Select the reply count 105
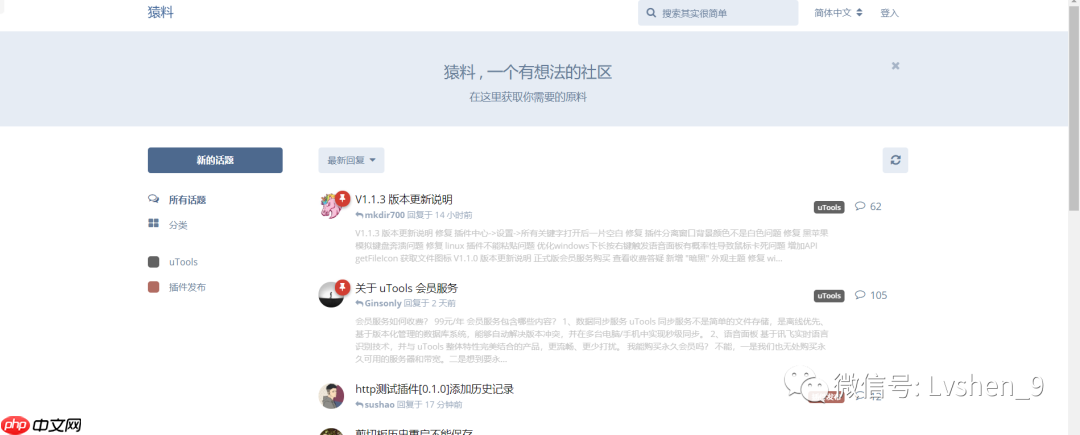 click(871, 295)
